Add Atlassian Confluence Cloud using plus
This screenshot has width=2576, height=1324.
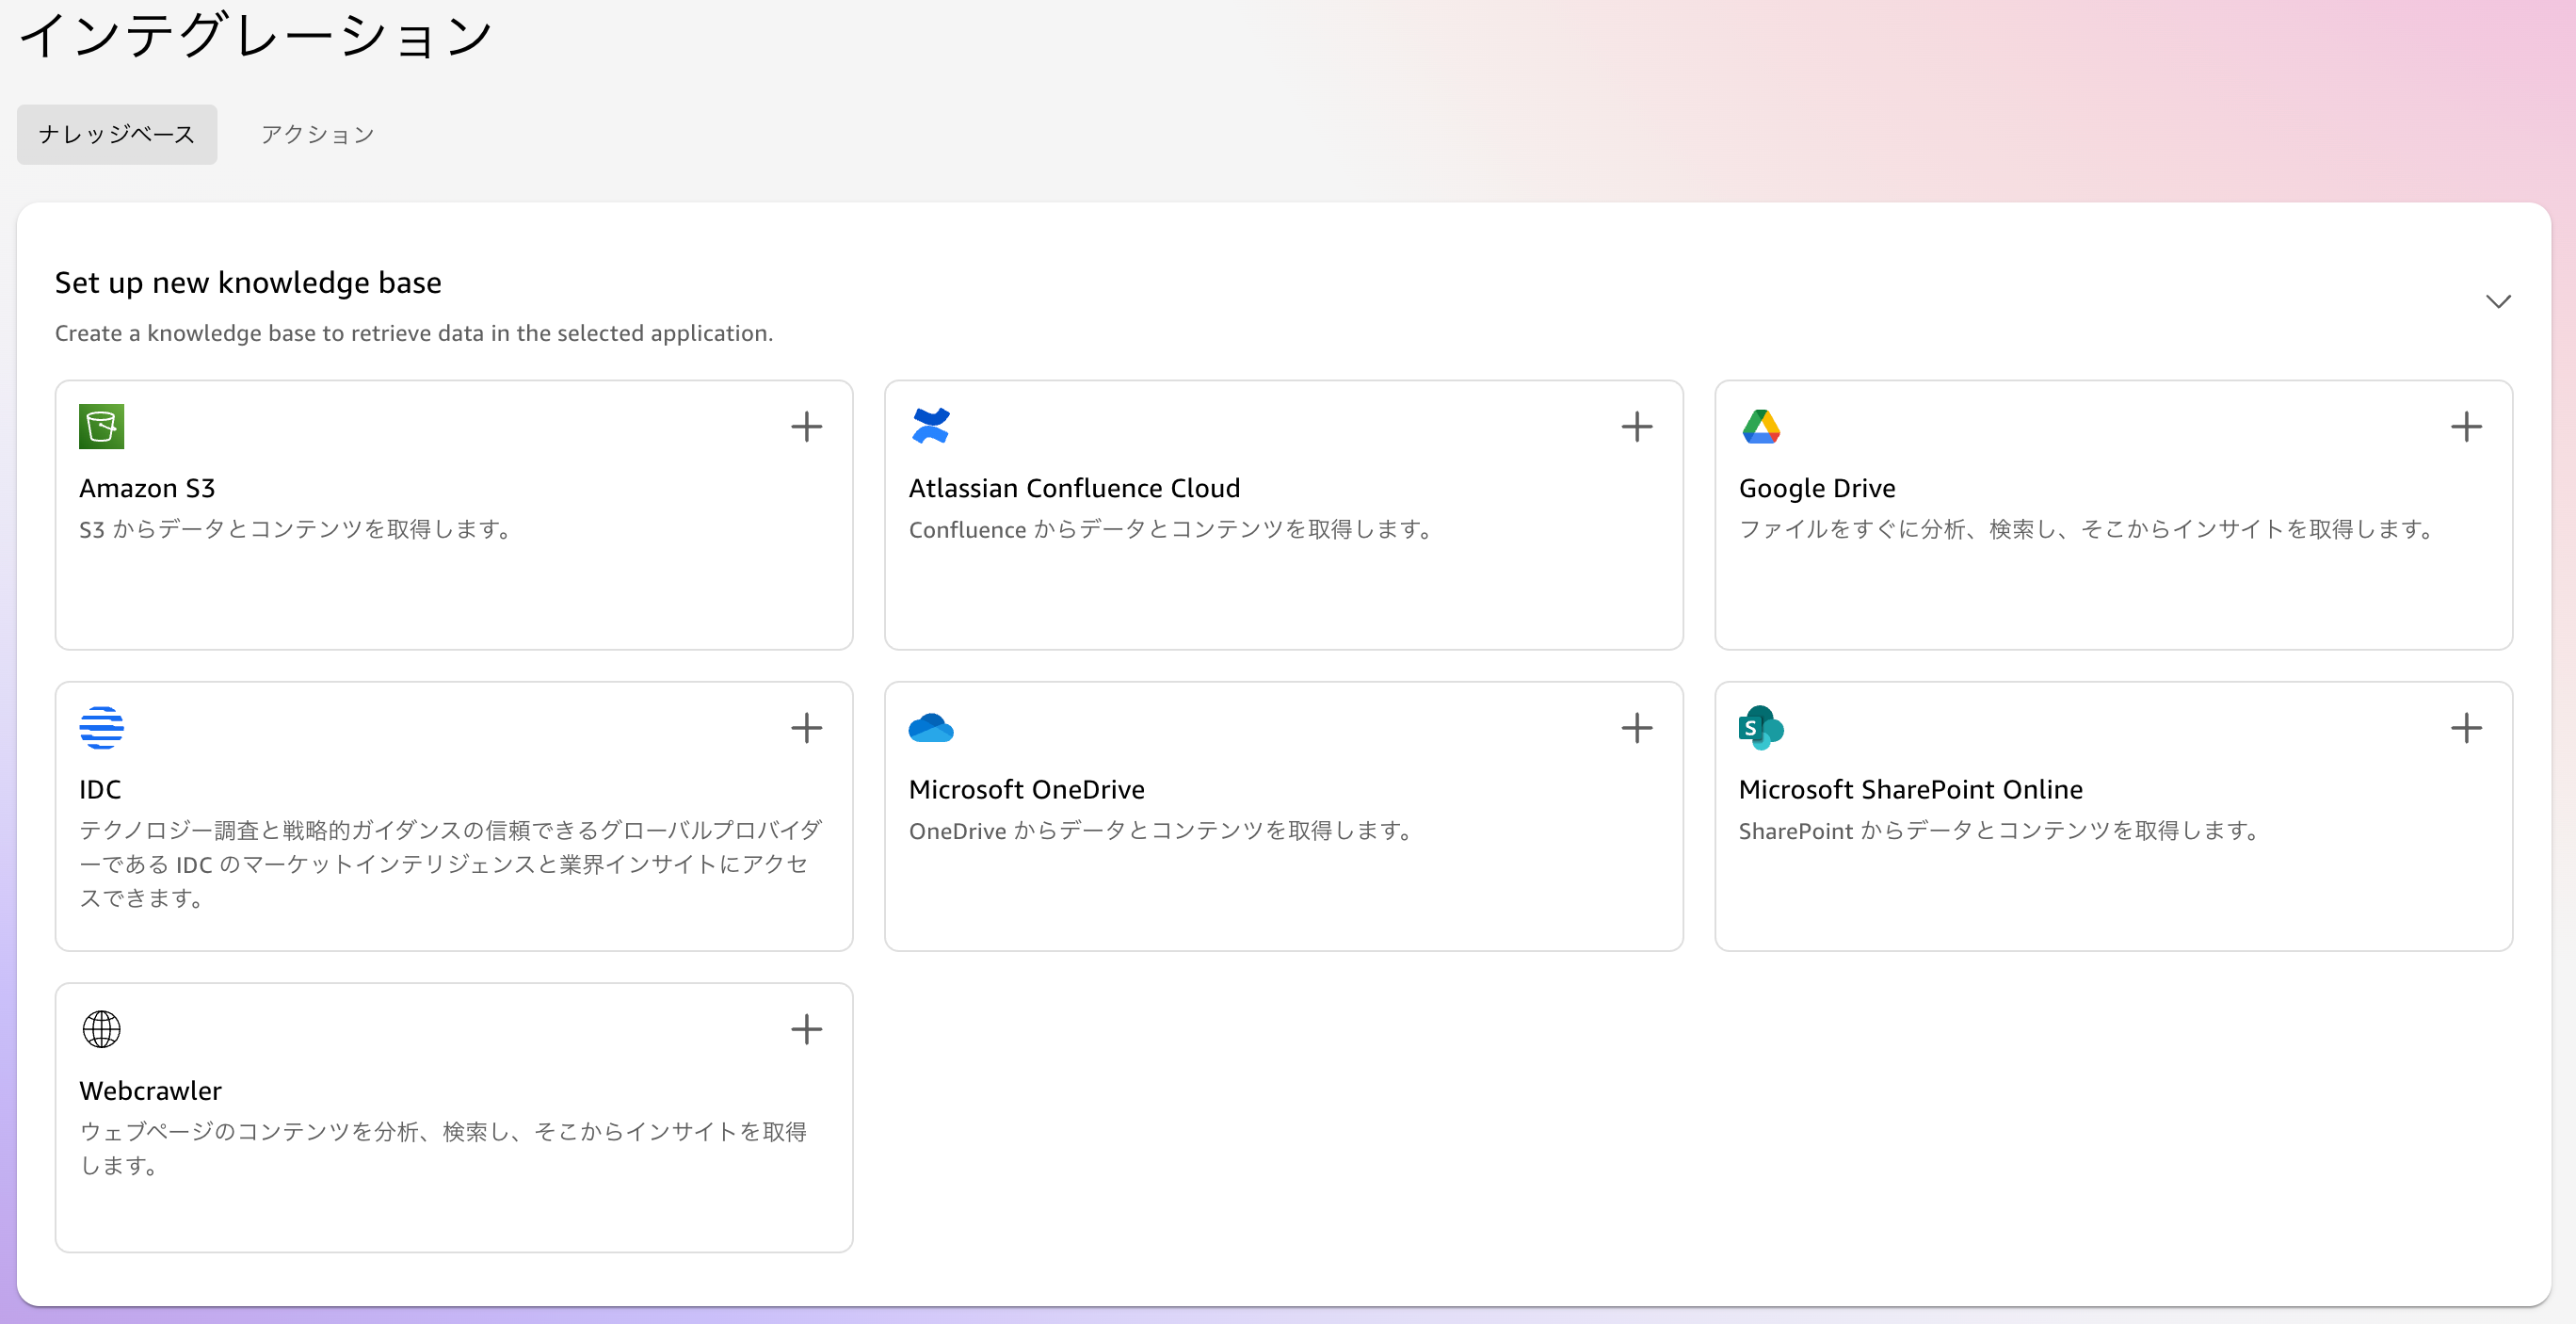coord(1636,427)
